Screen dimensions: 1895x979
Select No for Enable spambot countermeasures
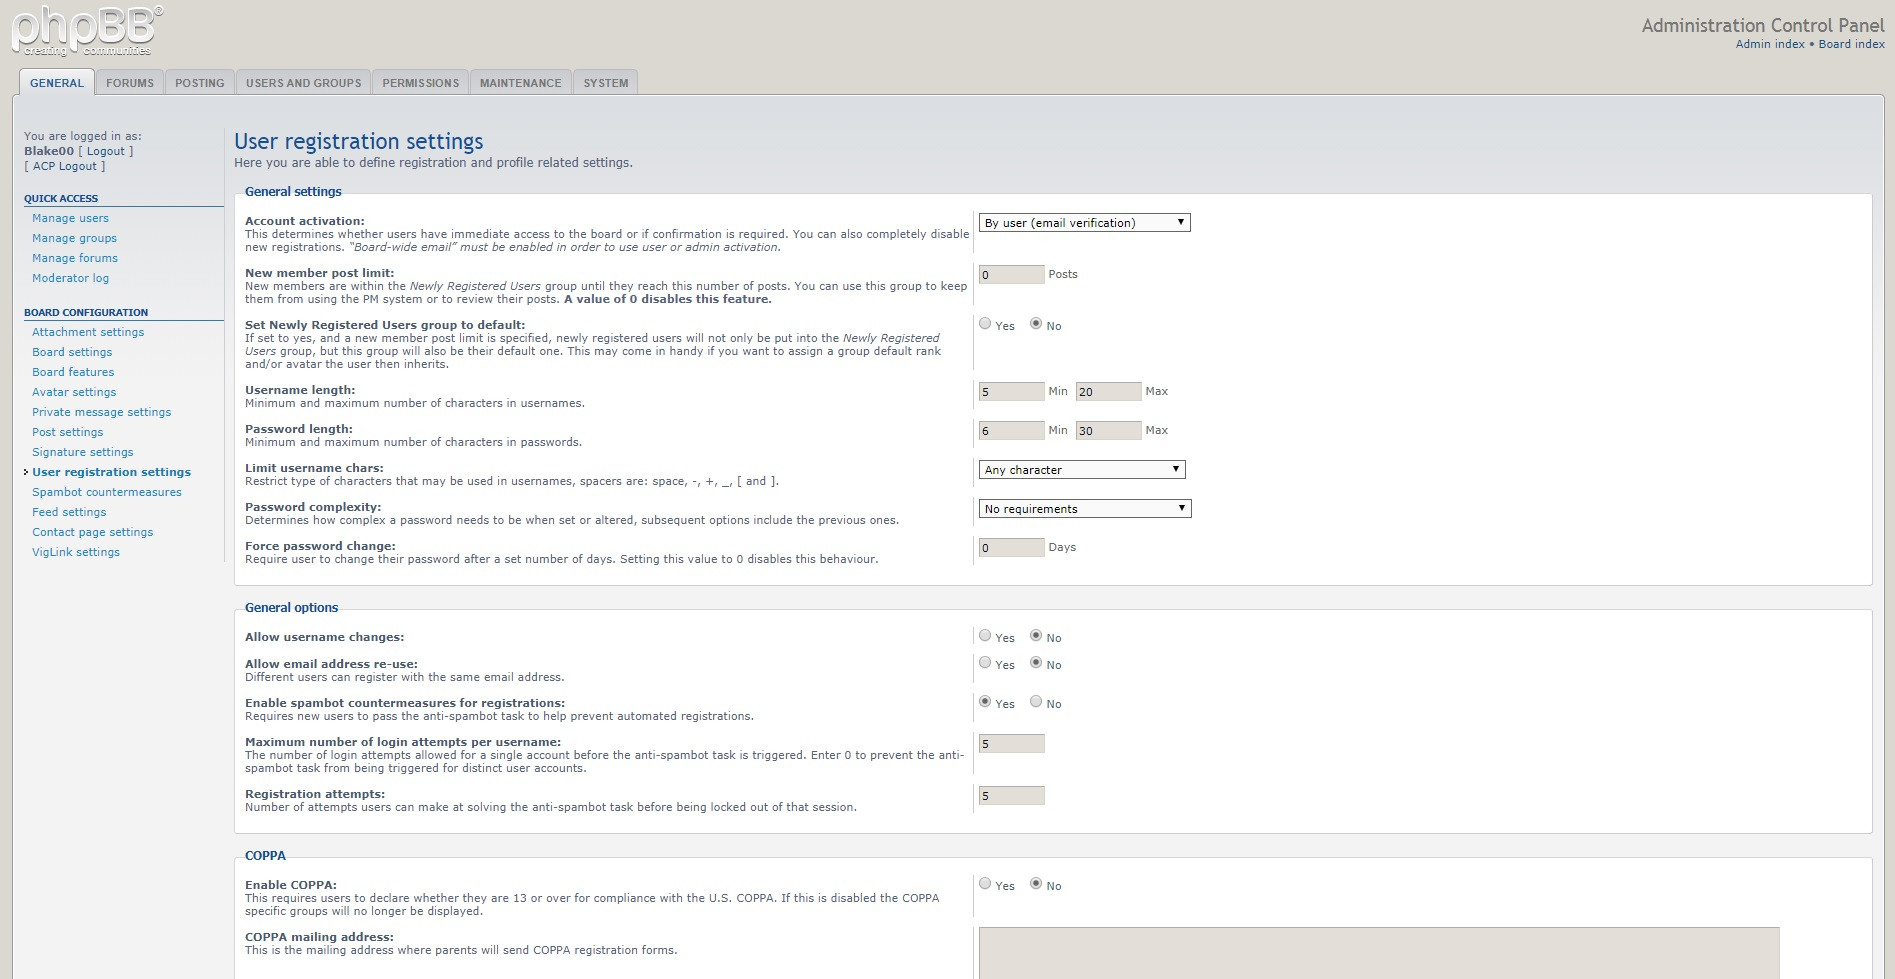coord(1036,702)
